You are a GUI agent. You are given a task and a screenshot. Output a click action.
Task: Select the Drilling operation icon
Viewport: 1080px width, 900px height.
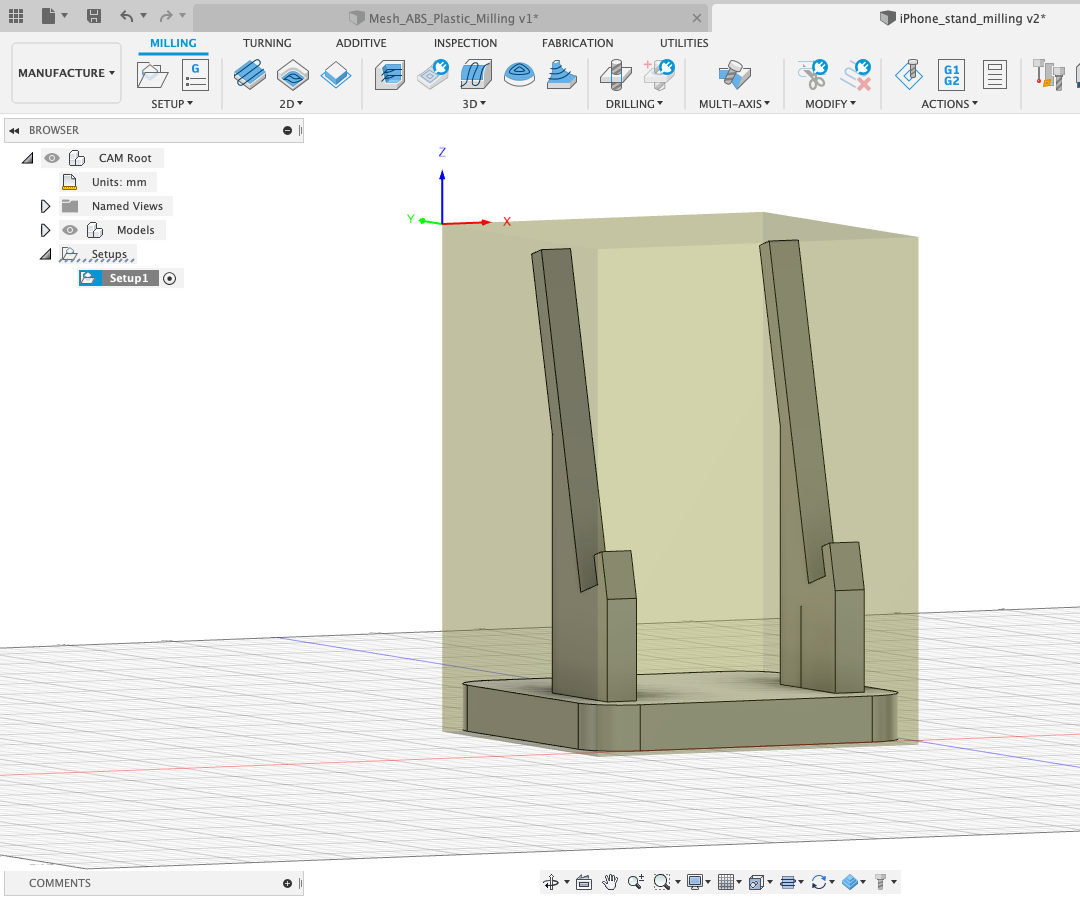[x=616, y=75]
